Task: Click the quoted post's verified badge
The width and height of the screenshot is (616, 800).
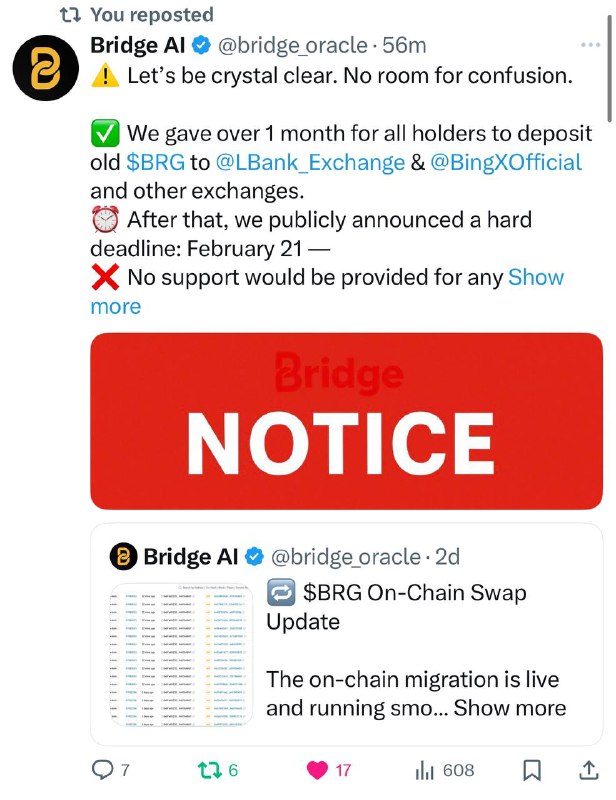Action: click(x=255, y=557)
